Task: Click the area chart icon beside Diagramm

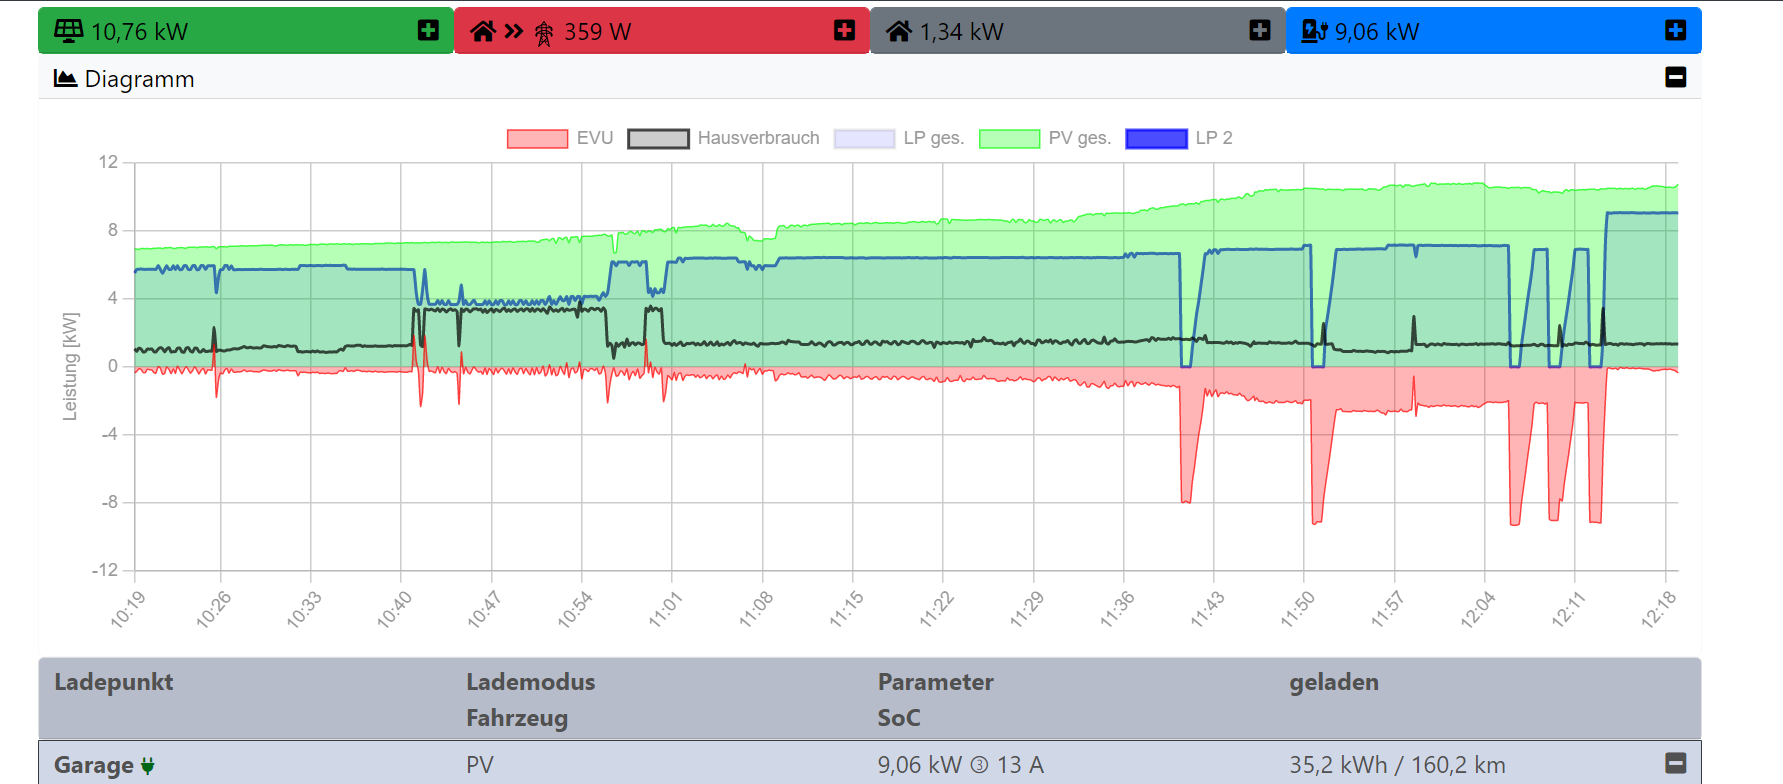Action: pos(66,78)
